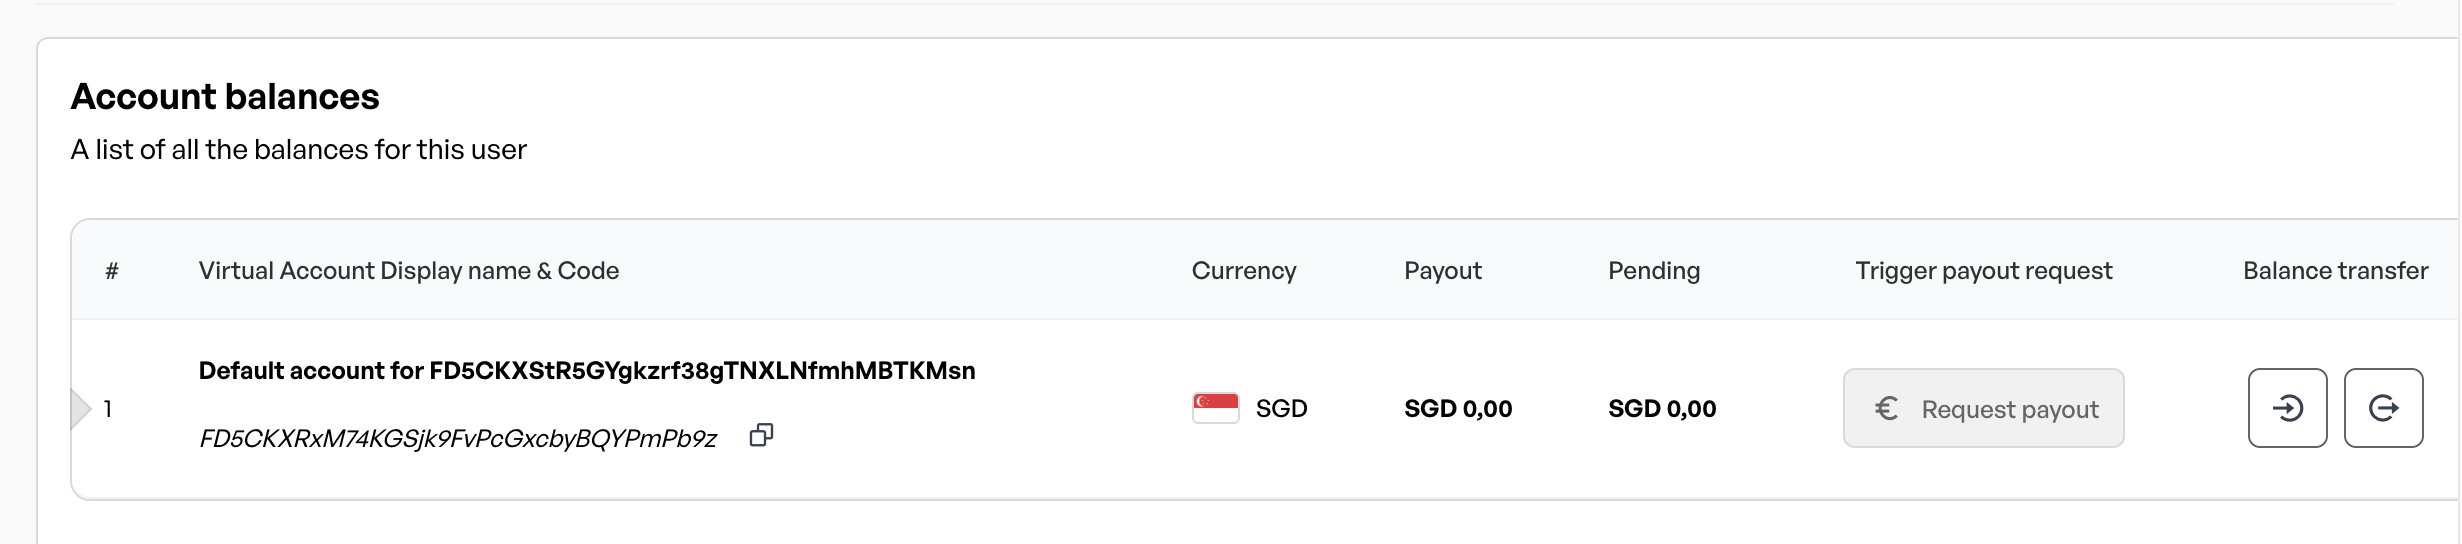Click the # column header

pos(112,271)
